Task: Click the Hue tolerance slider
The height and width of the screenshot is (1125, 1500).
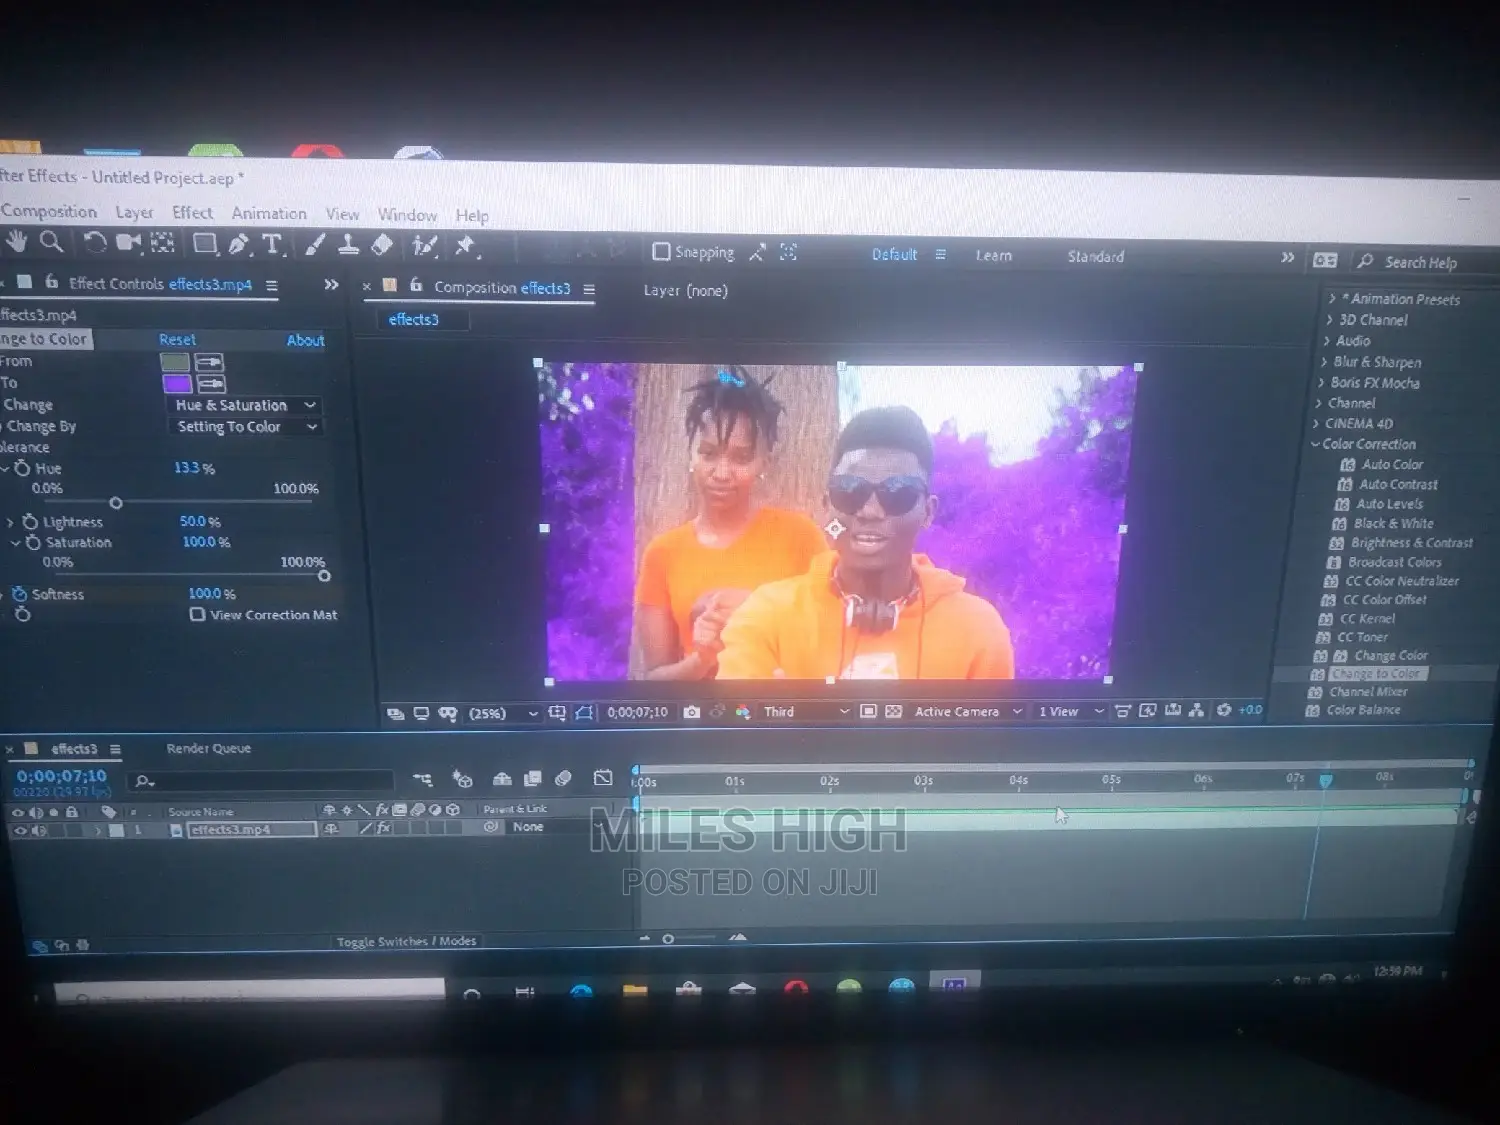Action: (115, 503)
